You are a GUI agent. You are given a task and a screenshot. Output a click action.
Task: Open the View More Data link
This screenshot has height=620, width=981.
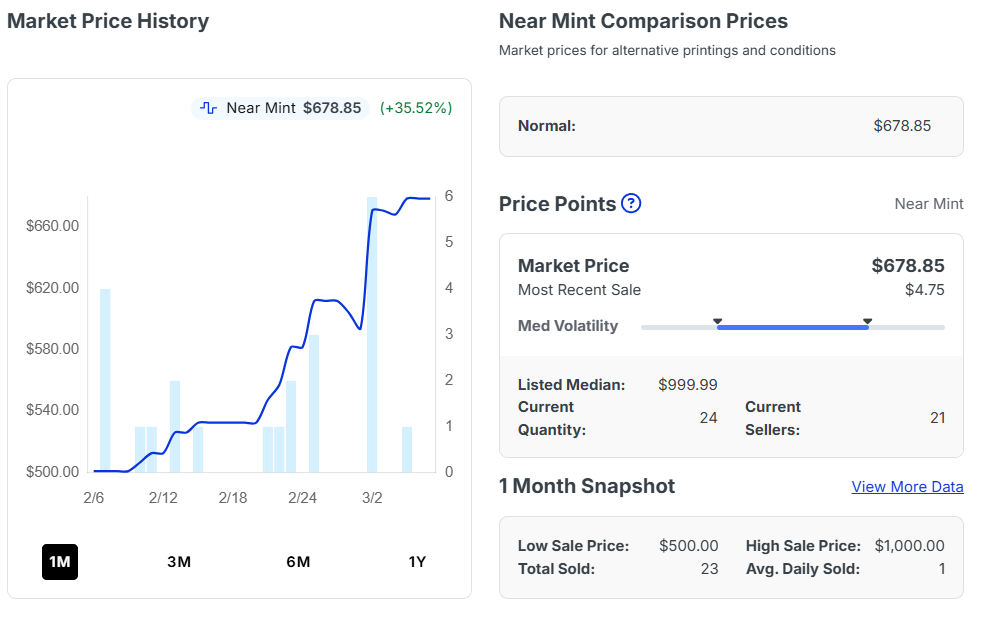coord(907,487)
